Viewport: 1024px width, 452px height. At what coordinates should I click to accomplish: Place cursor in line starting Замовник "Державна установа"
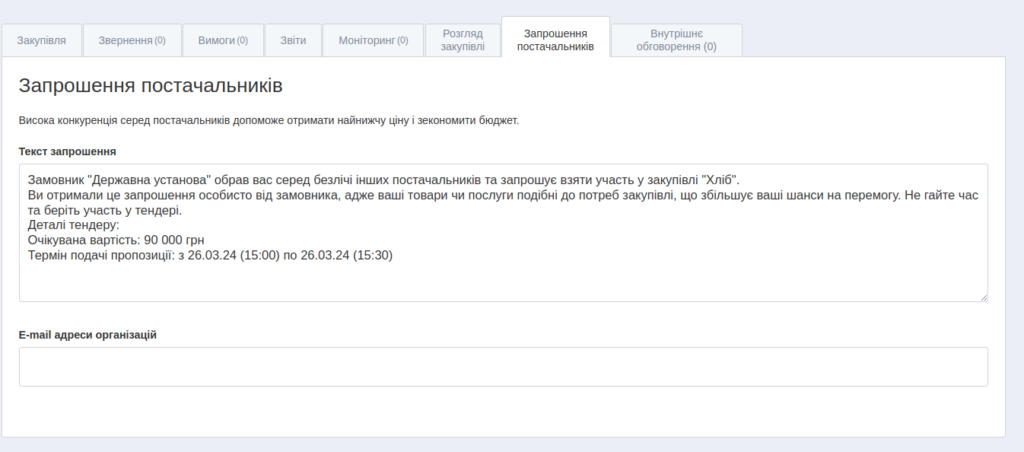[380, 180]
